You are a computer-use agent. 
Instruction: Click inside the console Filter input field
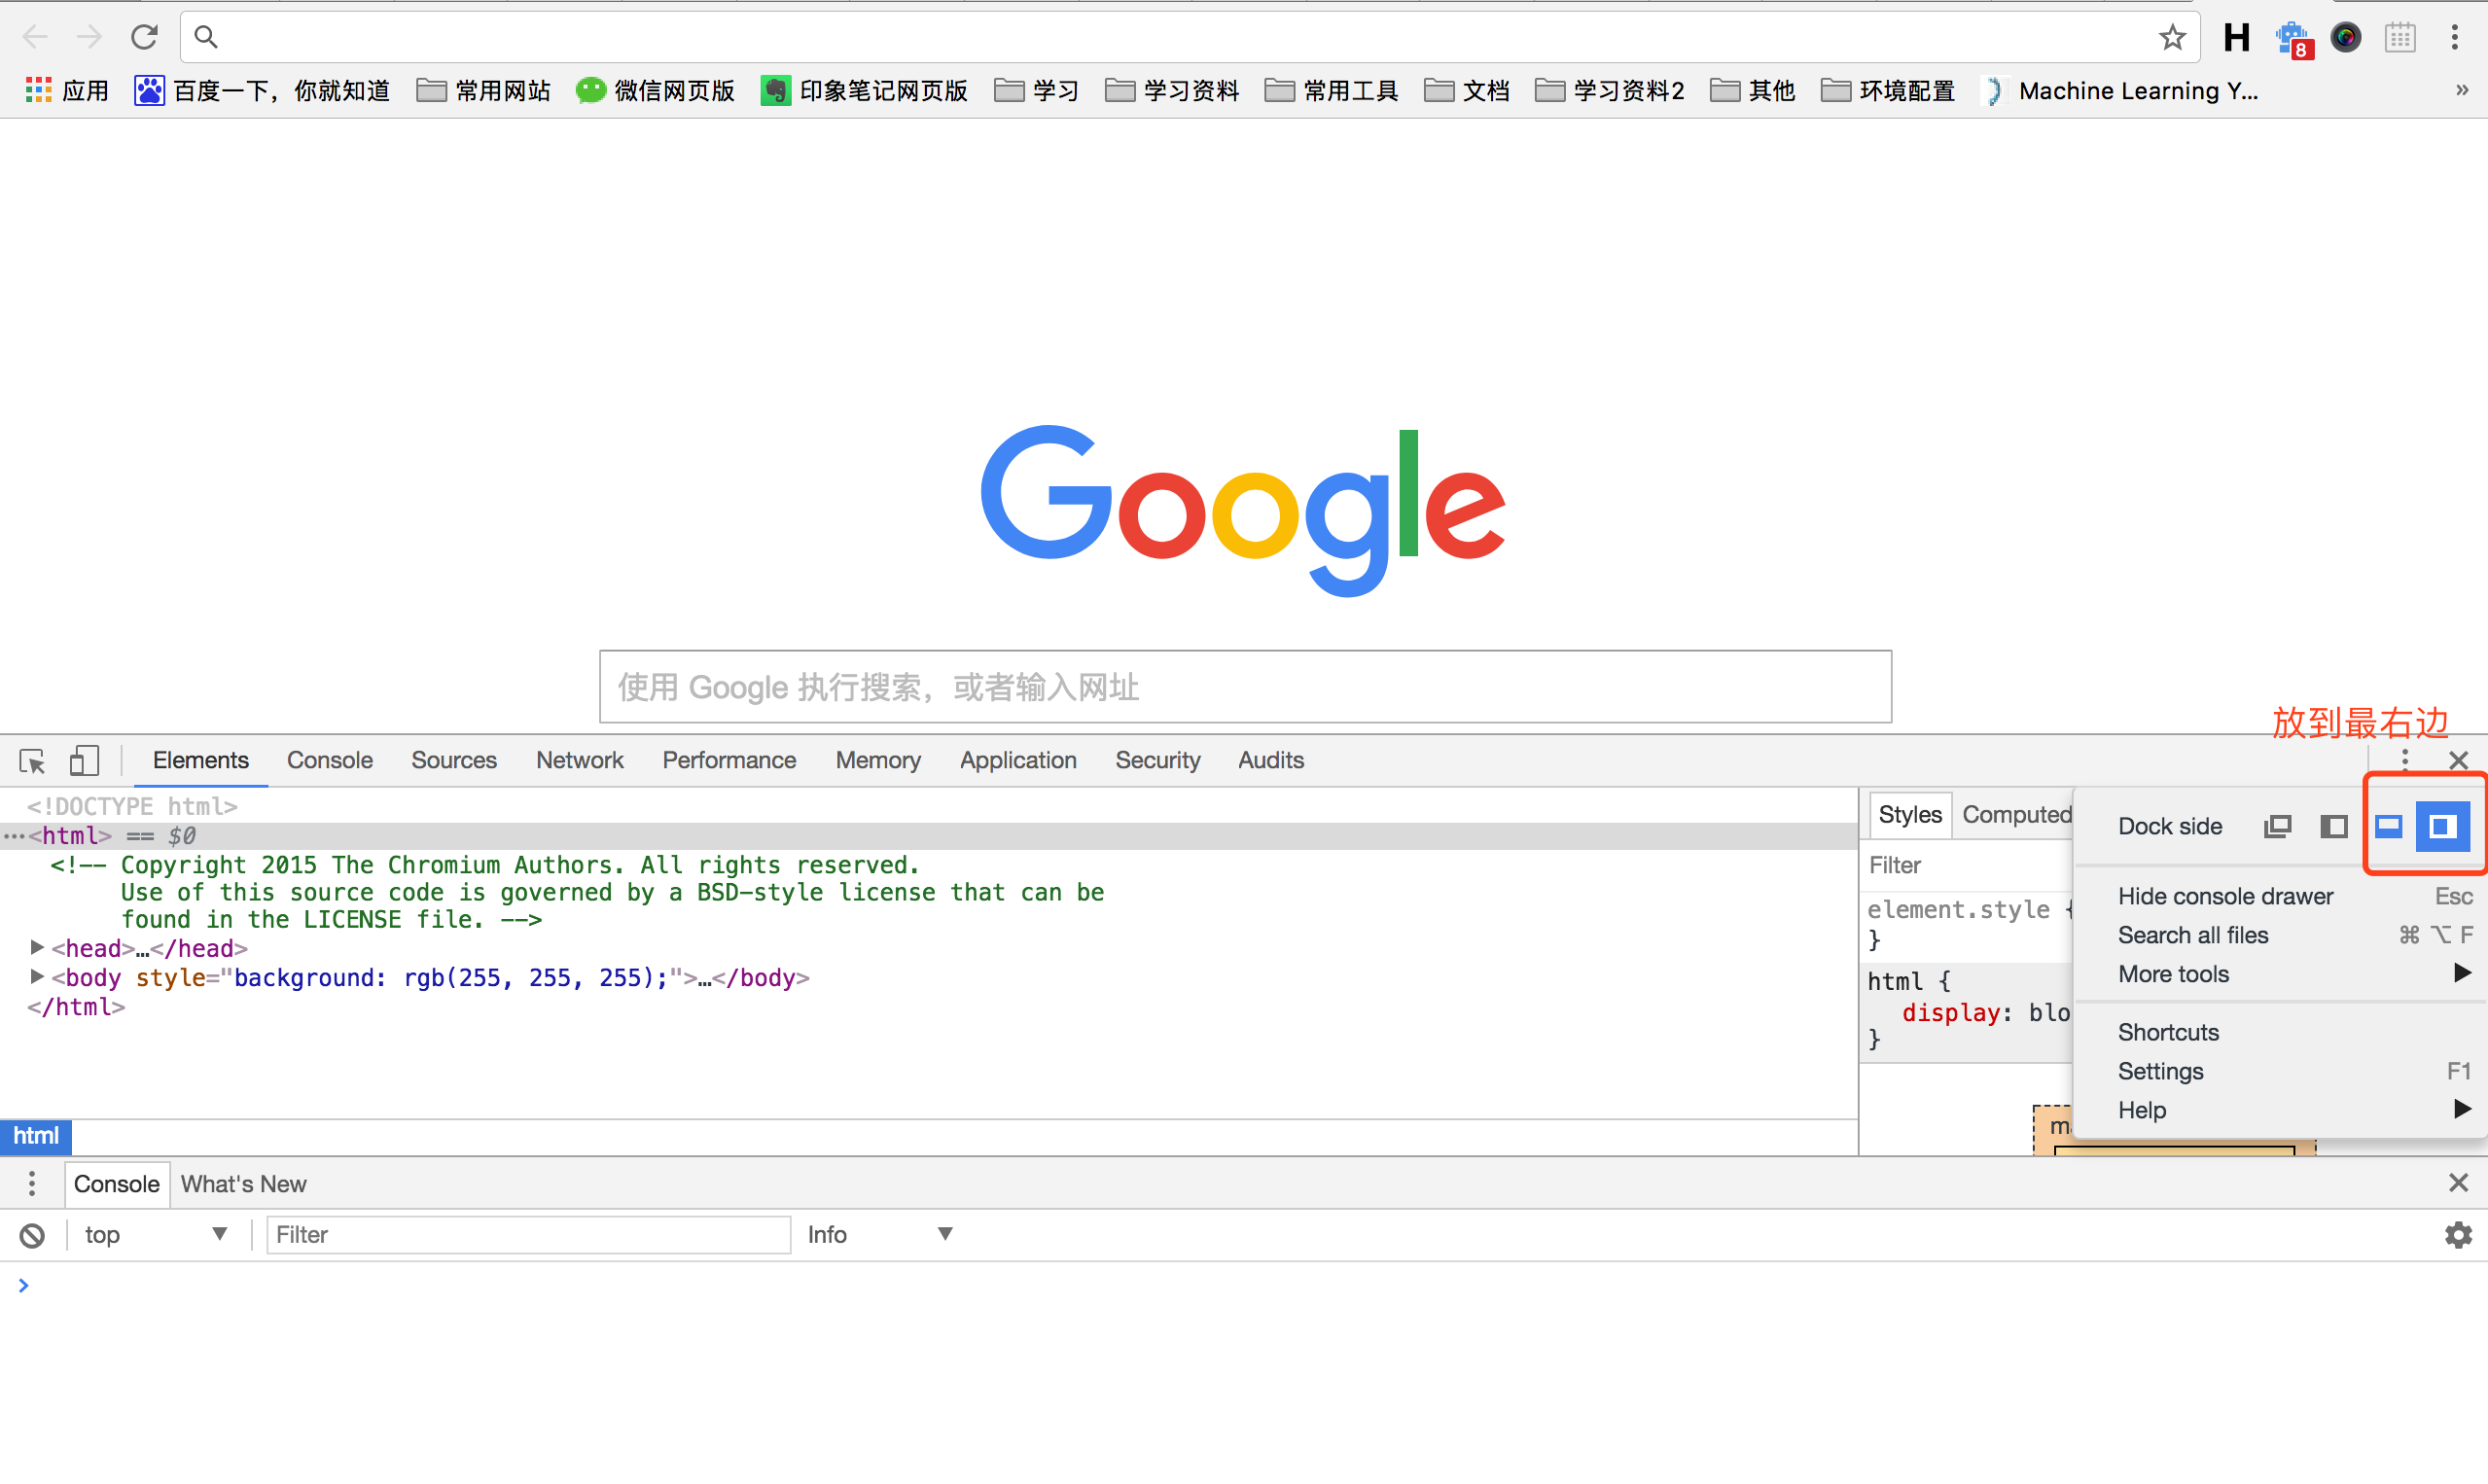pos(528,1234)
